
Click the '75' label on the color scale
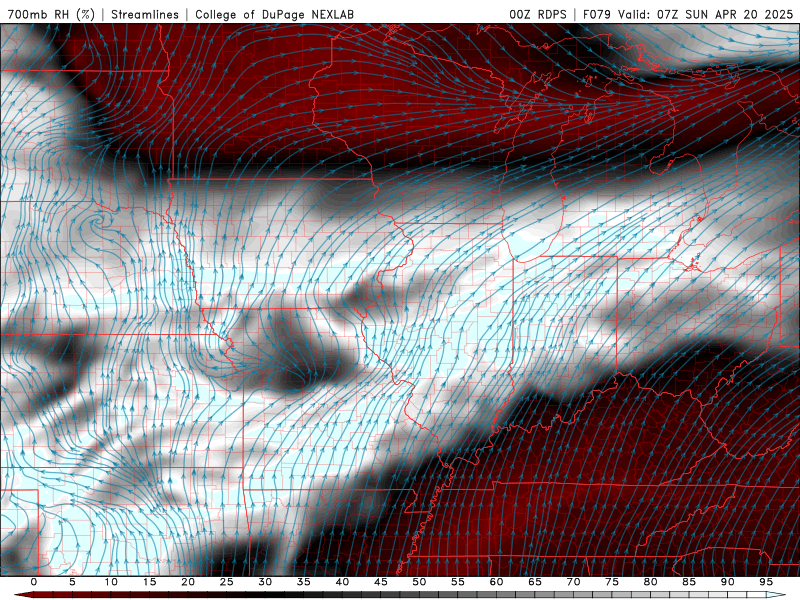(612, 582)
